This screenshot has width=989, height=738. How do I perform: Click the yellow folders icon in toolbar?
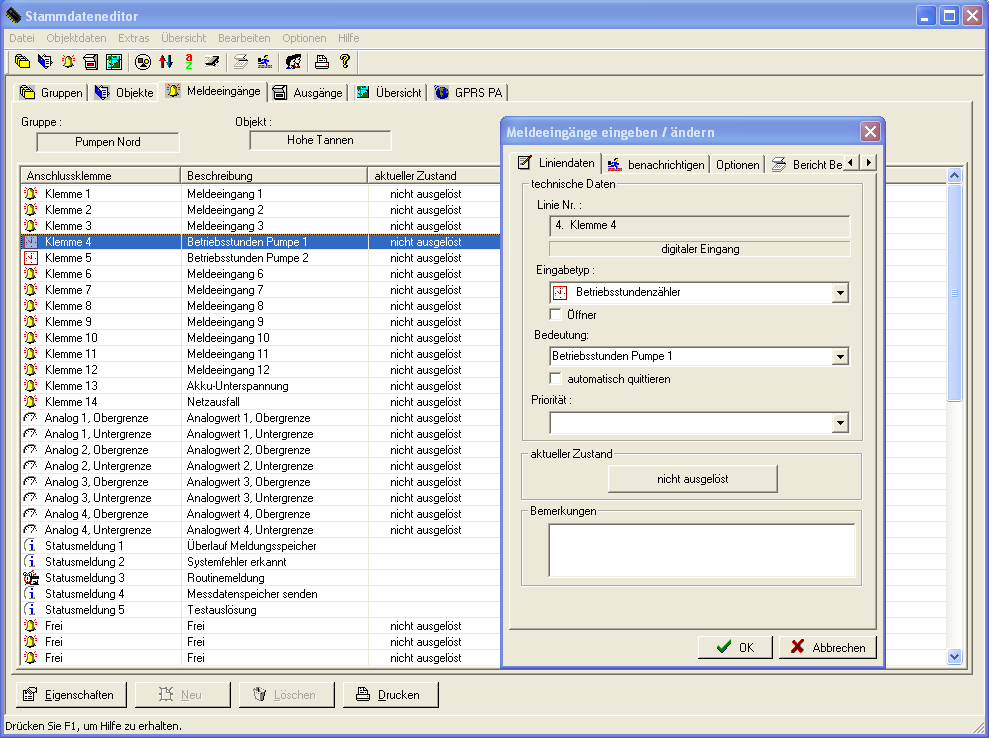[x=22, y=62]
